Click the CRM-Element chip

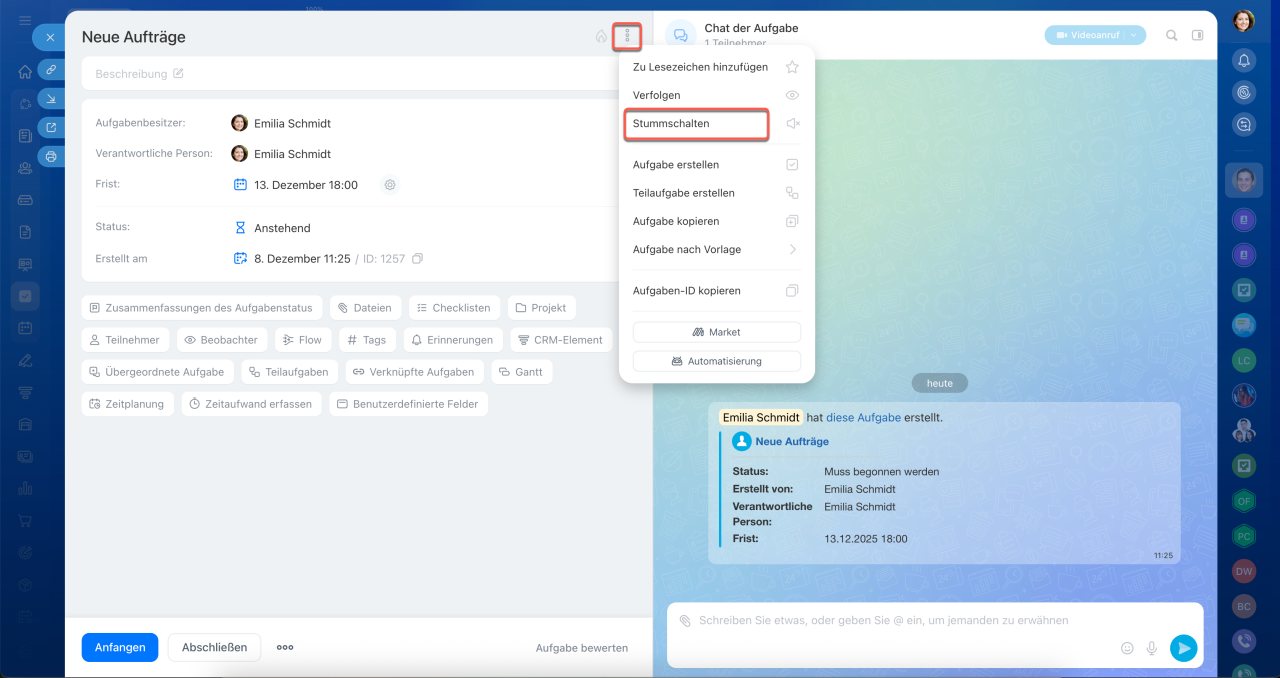561,340
